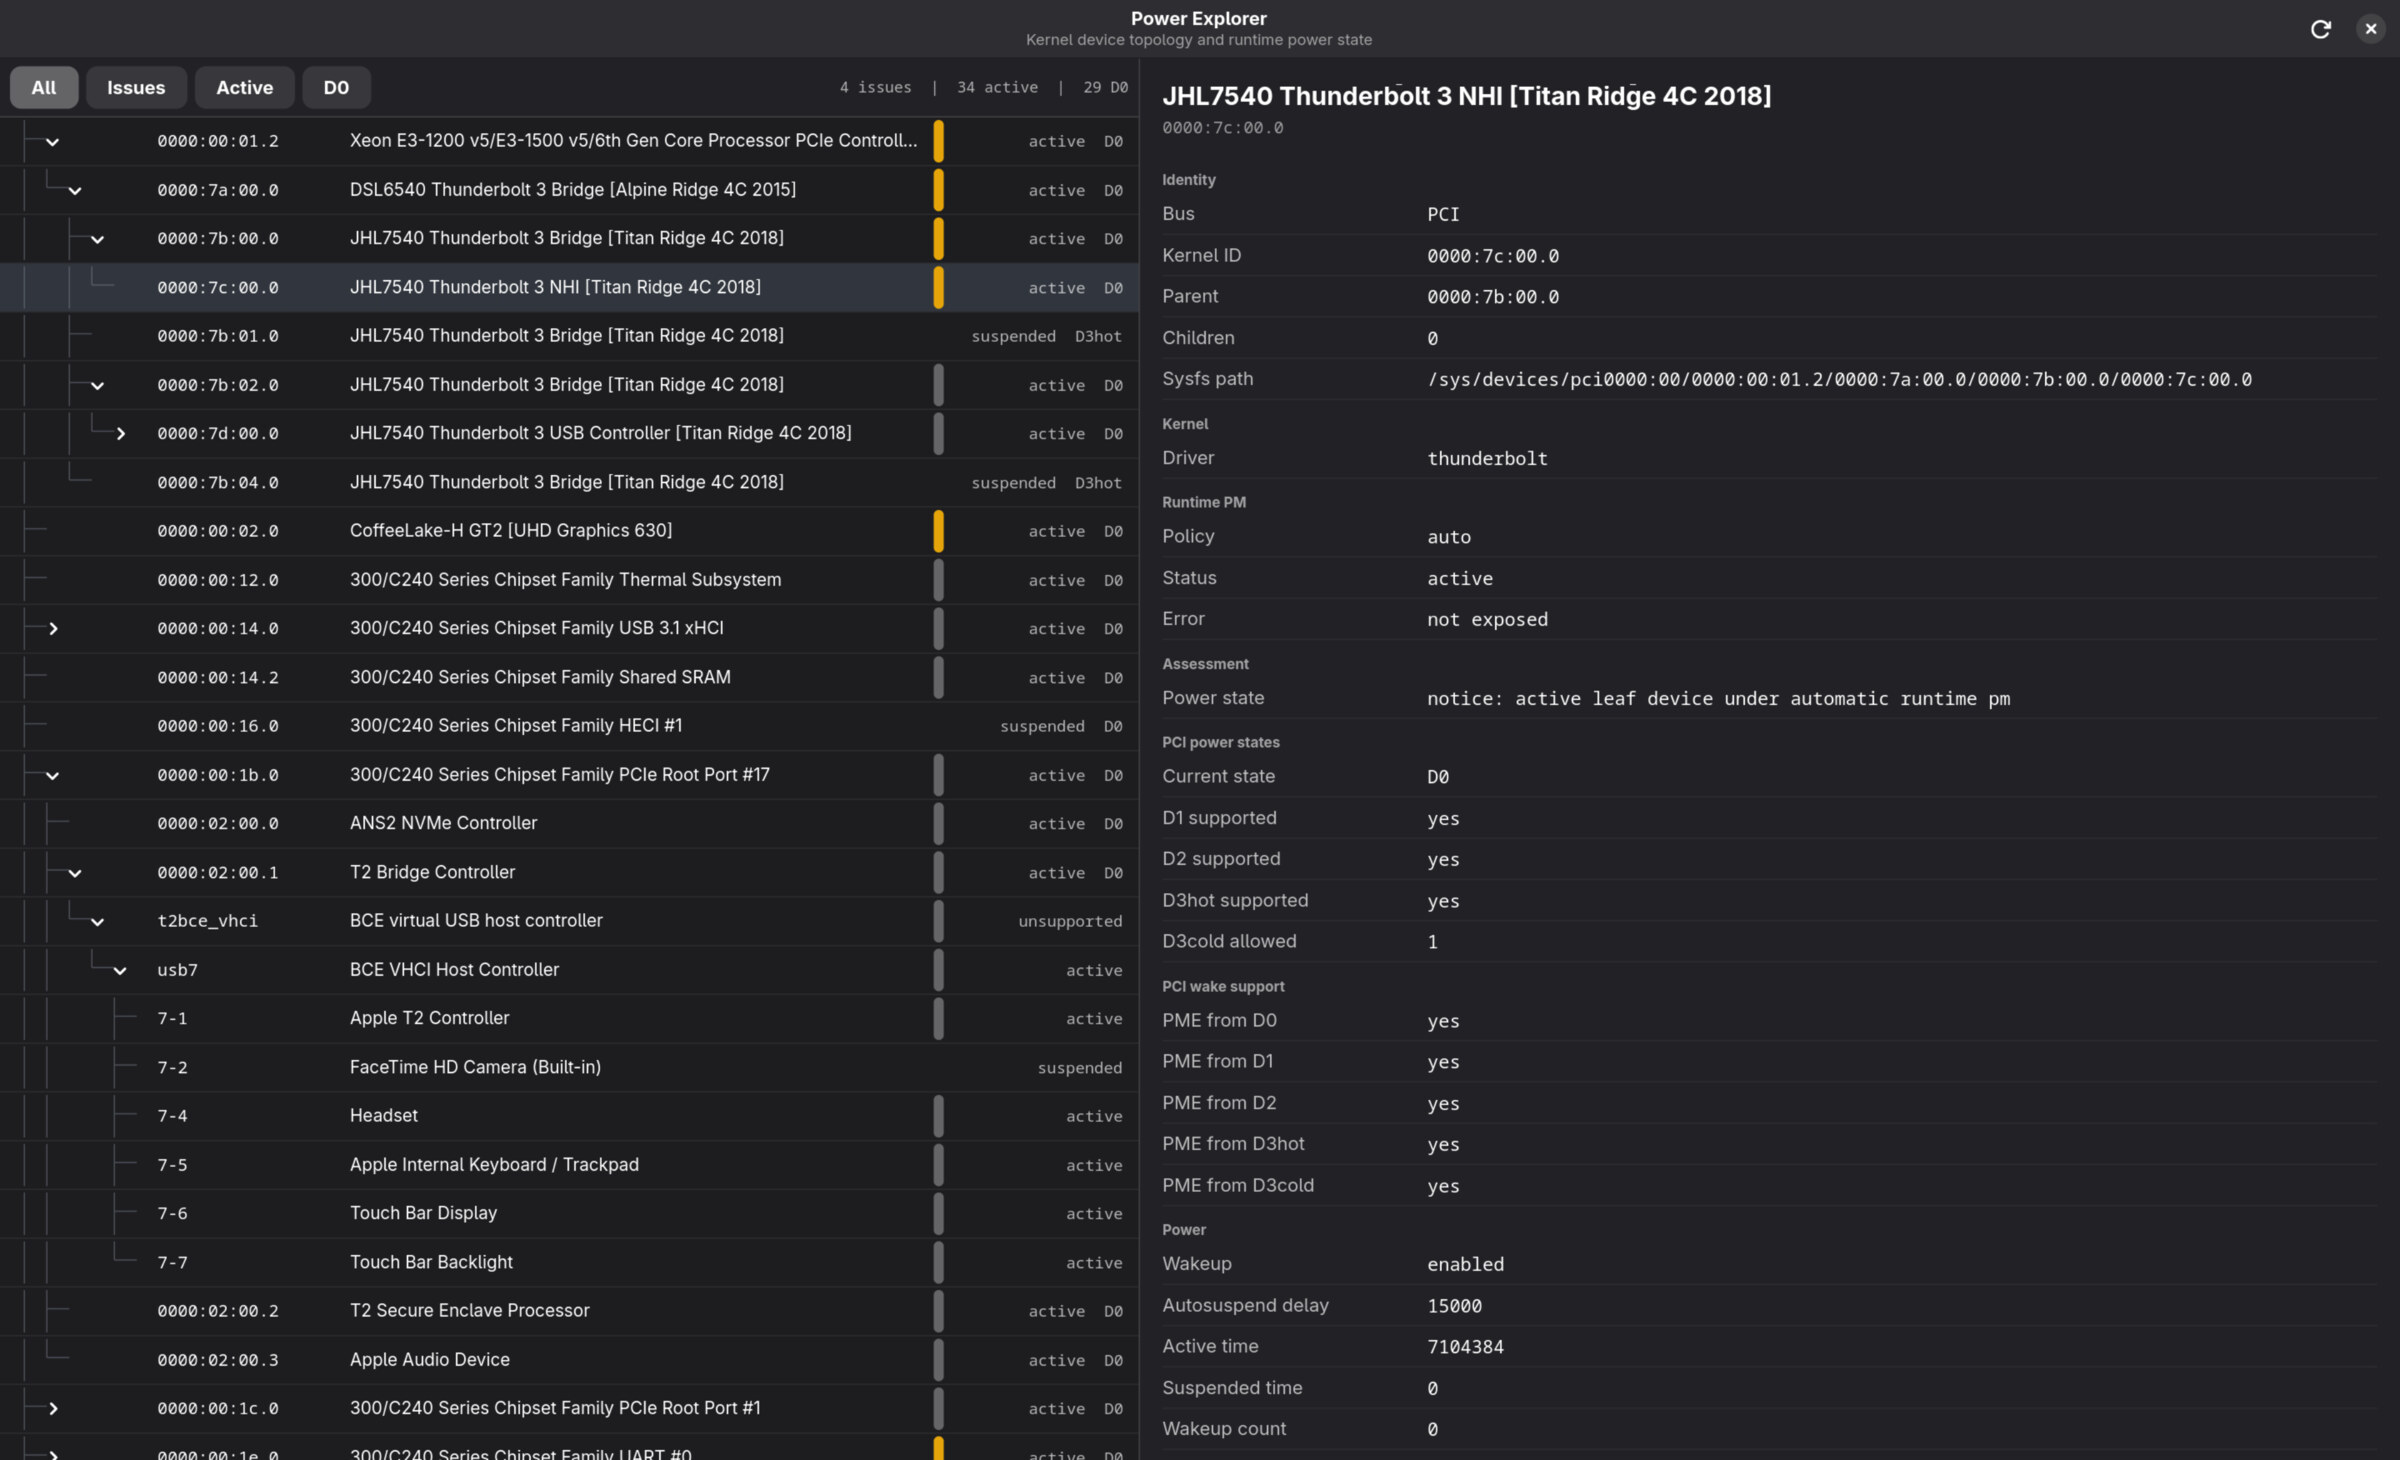Image resolution: width=2400 pixels, height=1460 pixels.
Task: Expand the 0000:00:14.0 USB 3.1 xHCI node
Action: [53, 629]
